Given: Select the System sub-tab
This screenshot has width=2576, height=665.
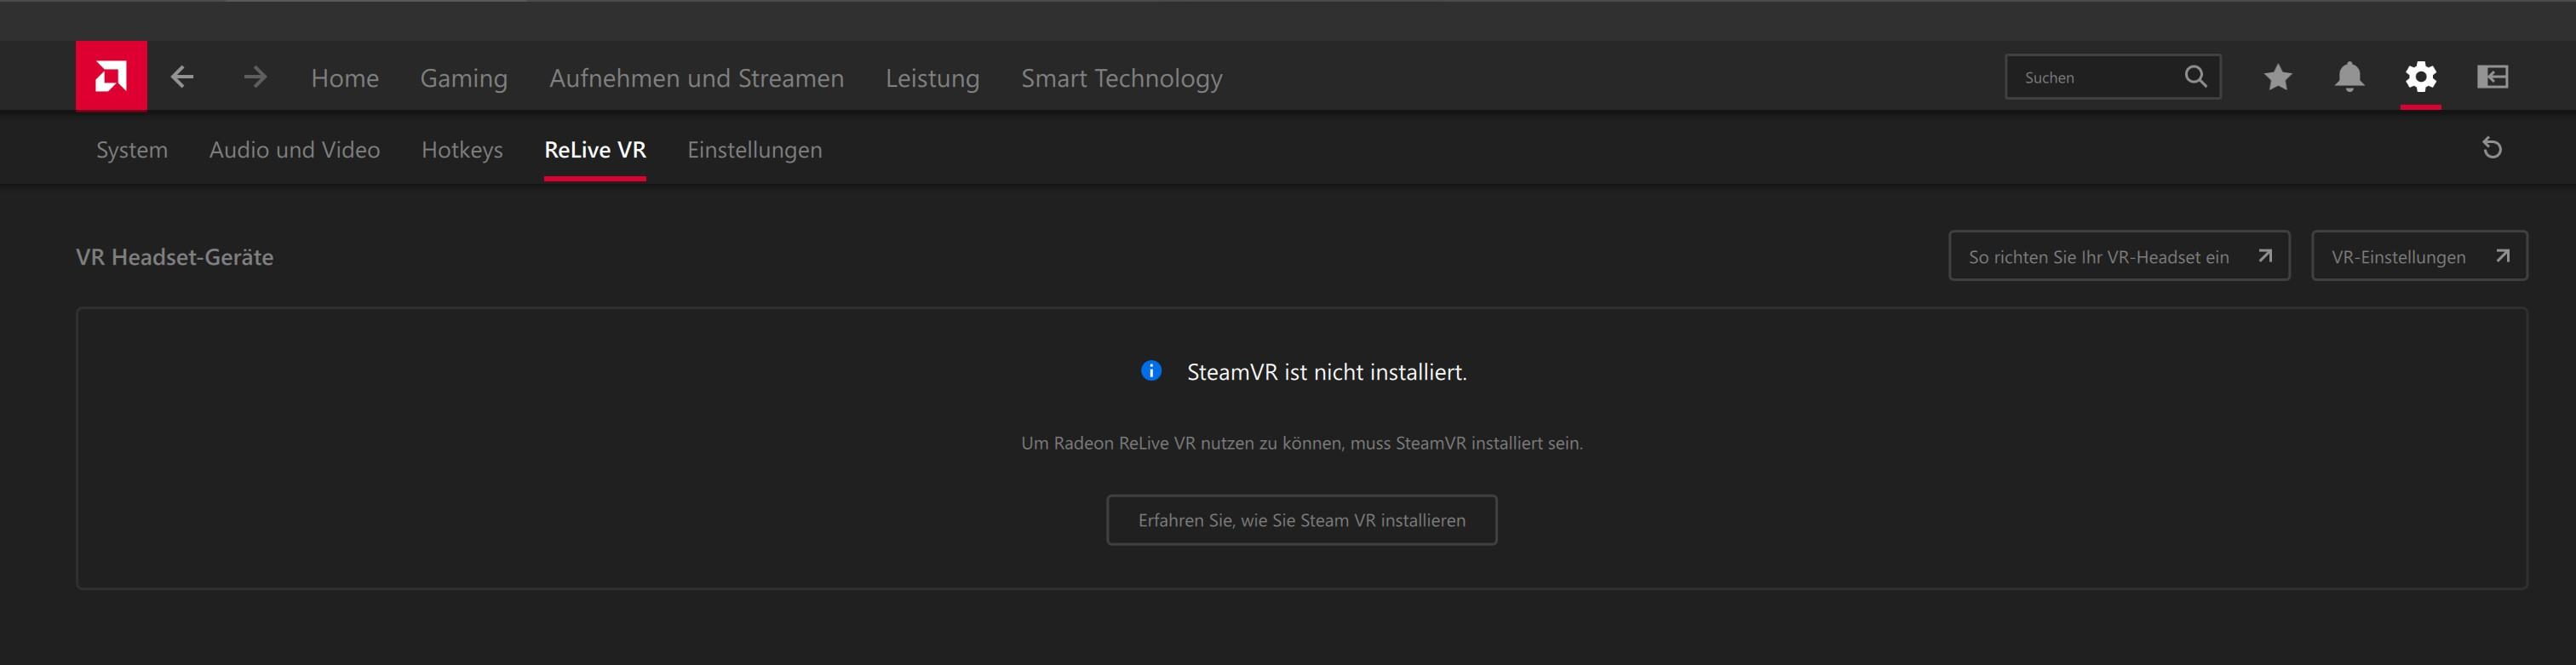Looking at the screenshot, I should tap(132, 150).
